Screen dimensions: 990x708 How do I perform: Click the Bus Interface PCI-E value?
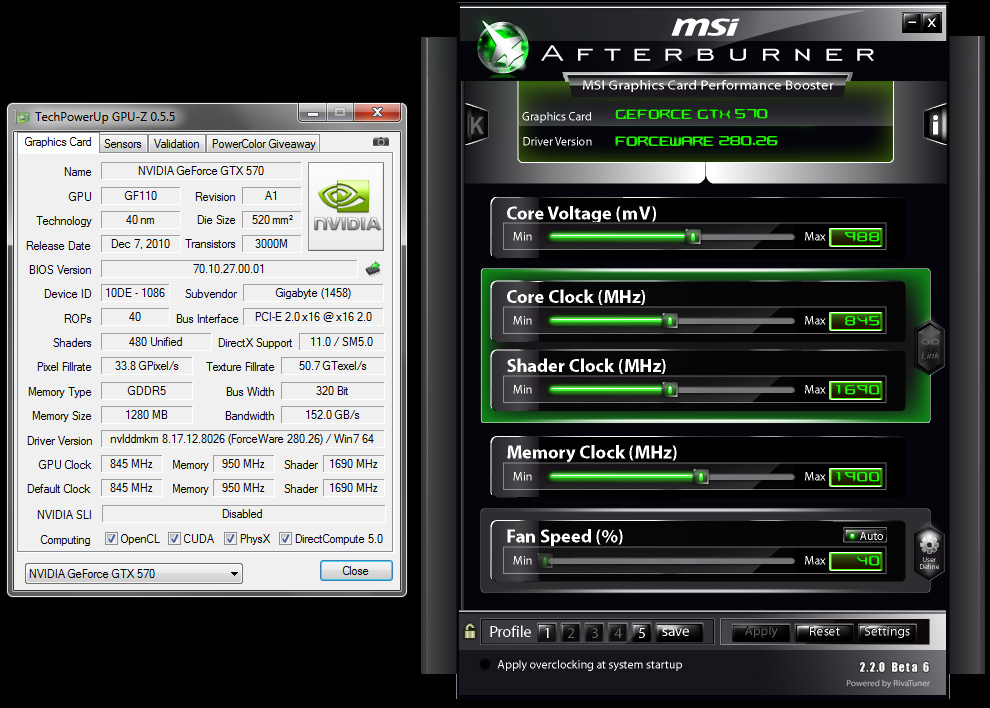pos(314,317)
